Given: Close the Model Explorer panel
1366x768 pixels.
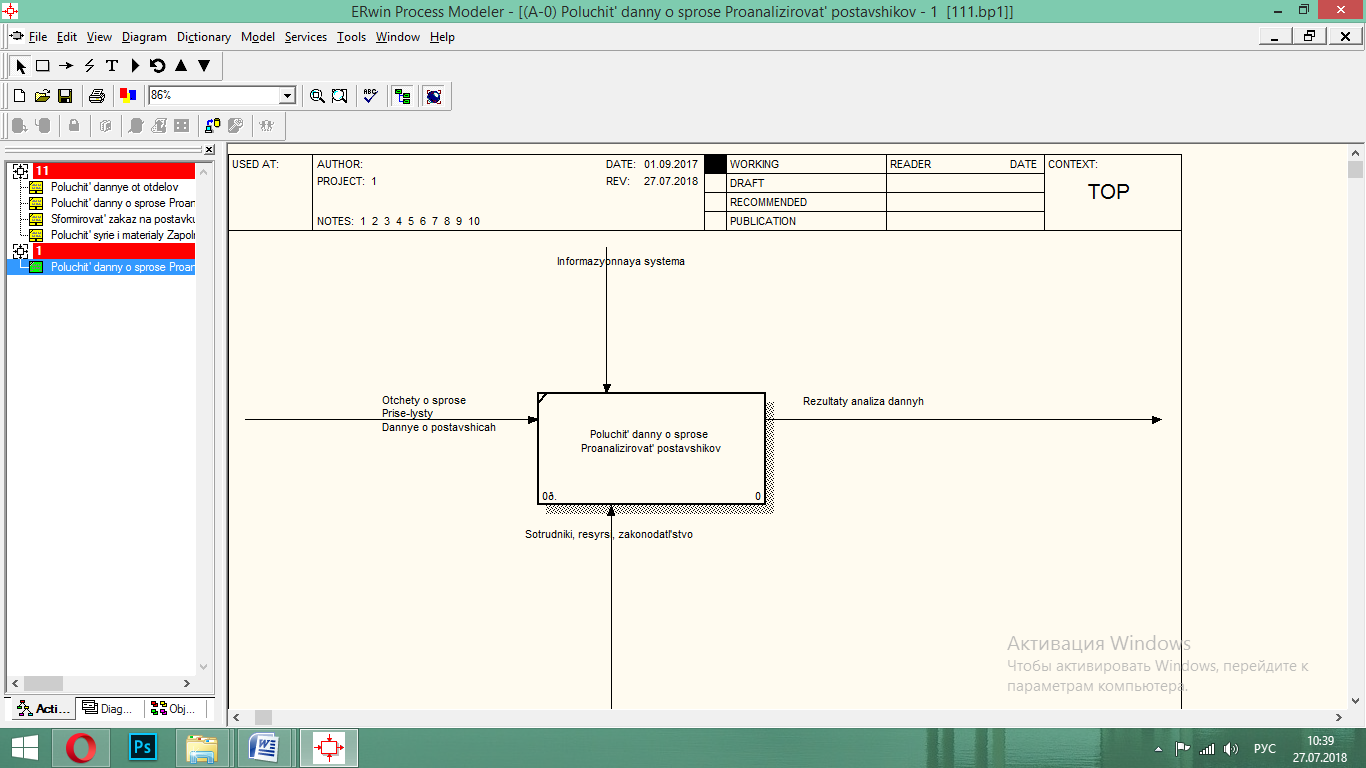Looking at the screenshot, I should coord(209,150).
